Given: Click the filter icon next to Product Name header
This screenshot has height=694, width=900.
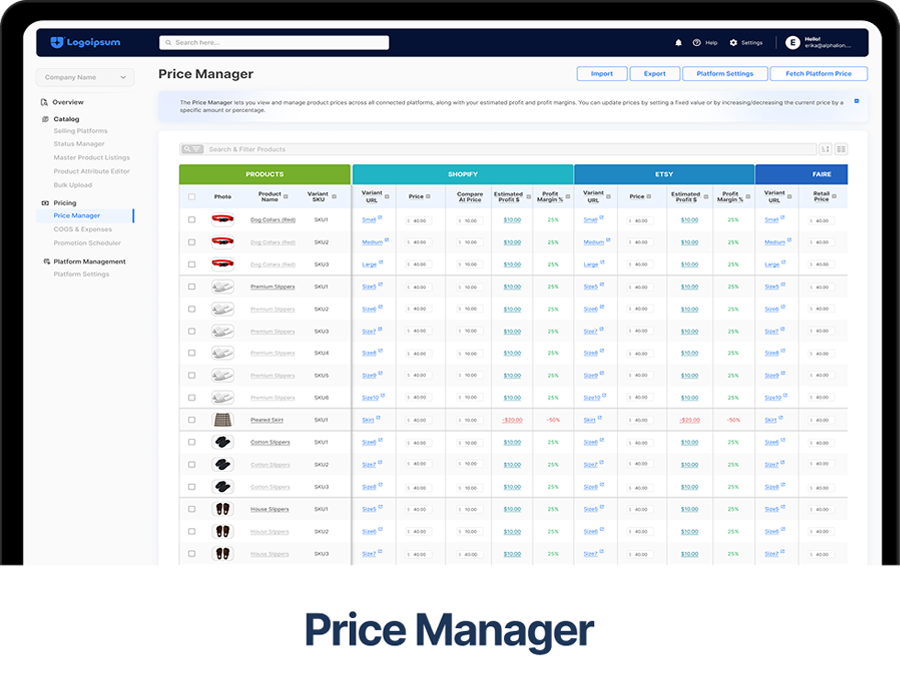Looking at the screenshot, I should [x=285, y=196].
